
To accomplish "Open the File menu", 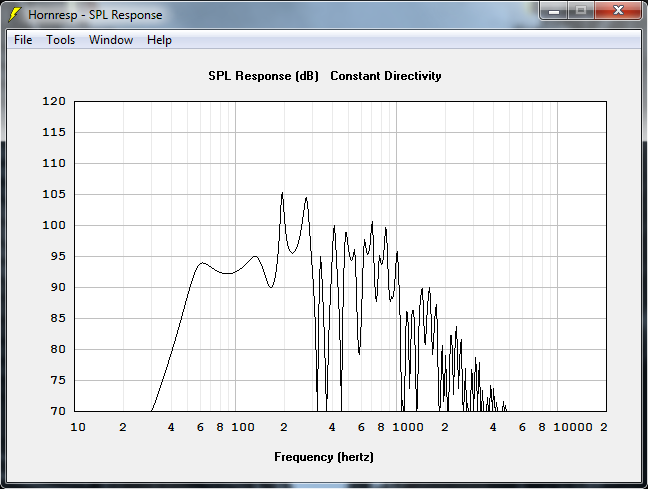I will 23,40.
